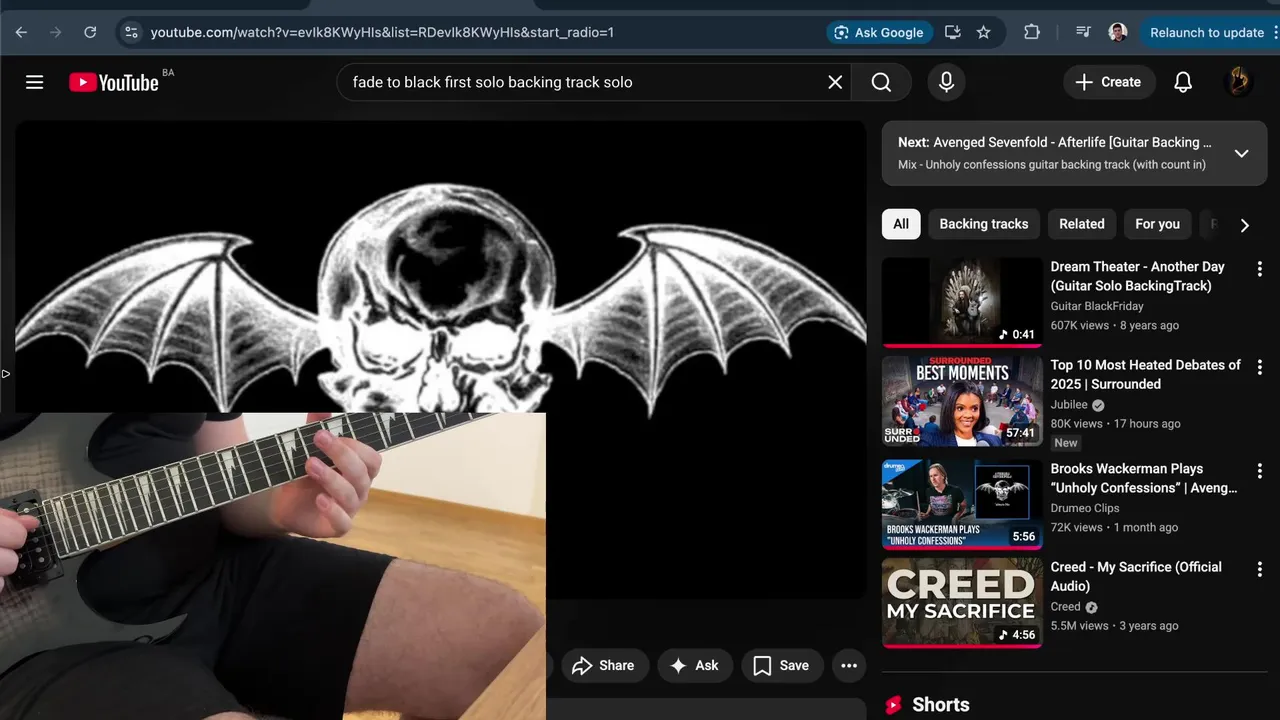Open the Chrome profile avatar

(1118, 32)
